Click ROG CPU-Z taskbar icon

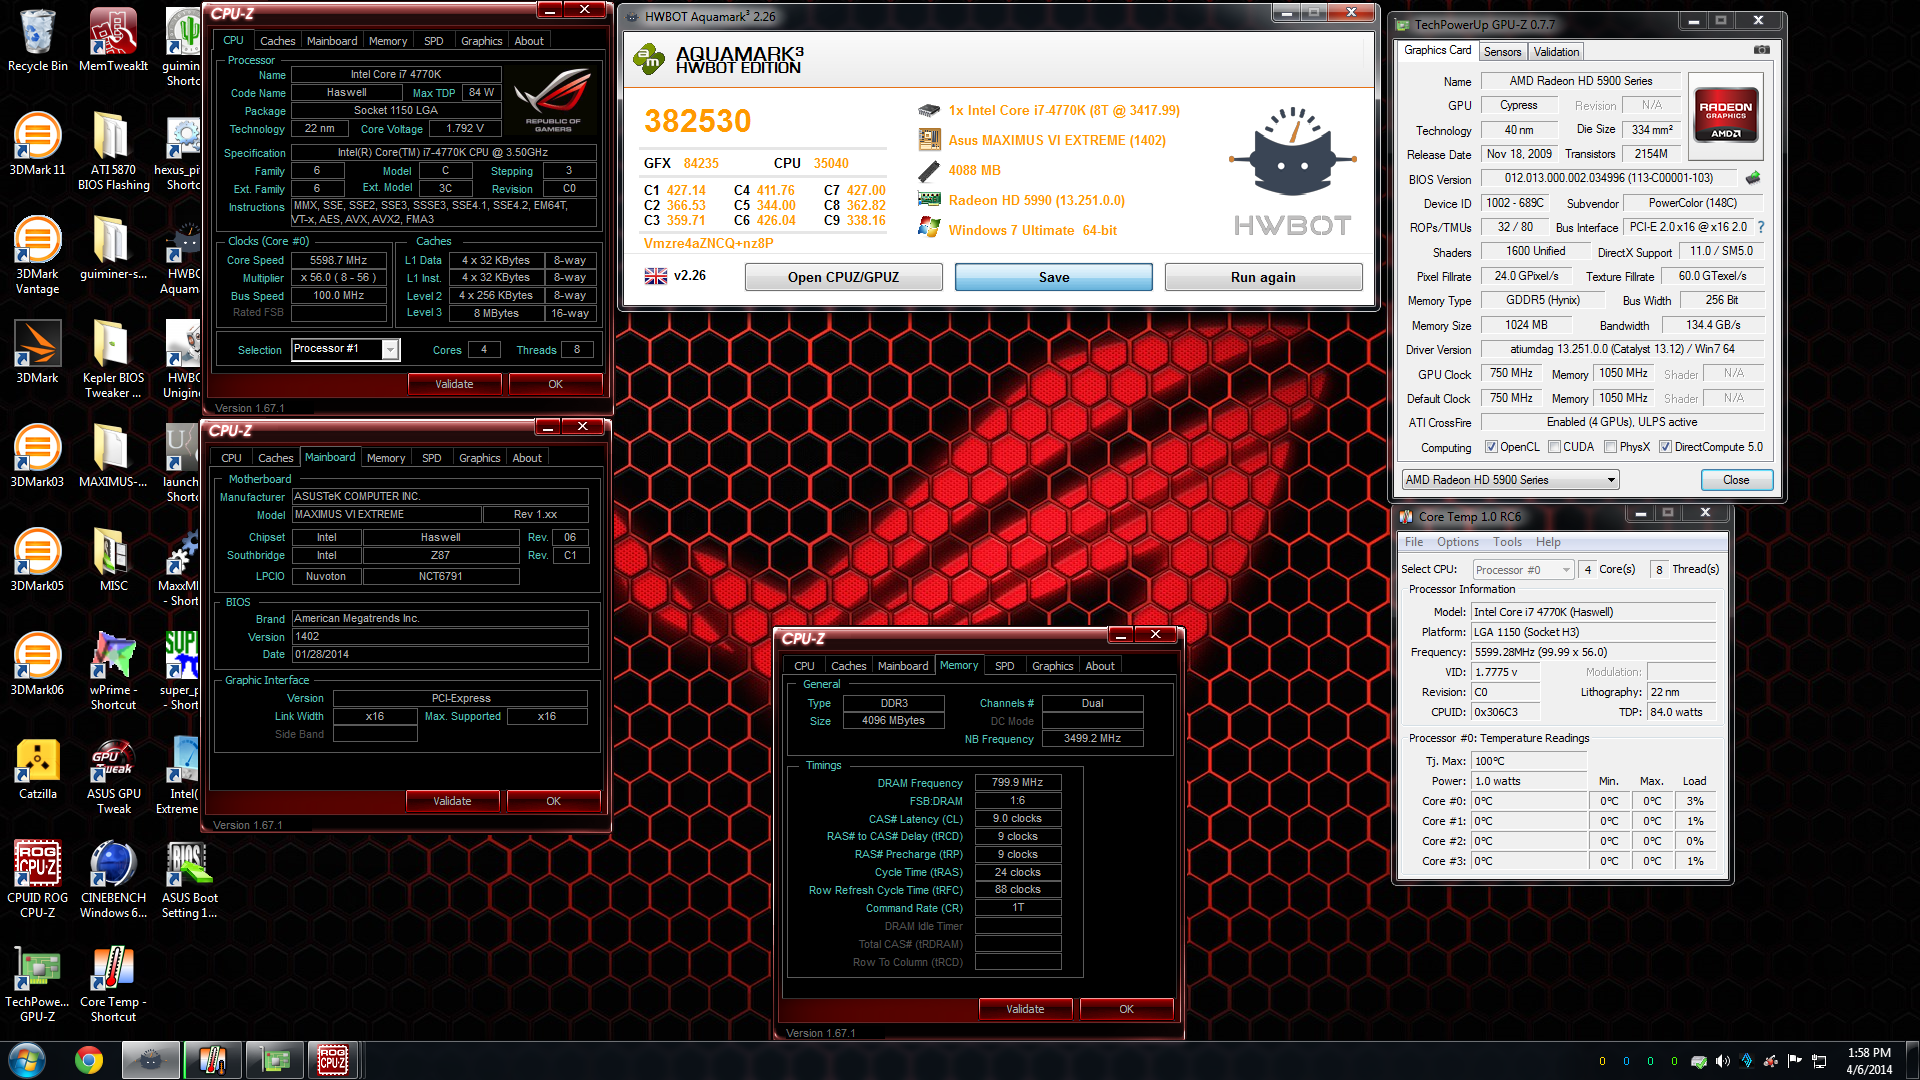(333, 1060)
